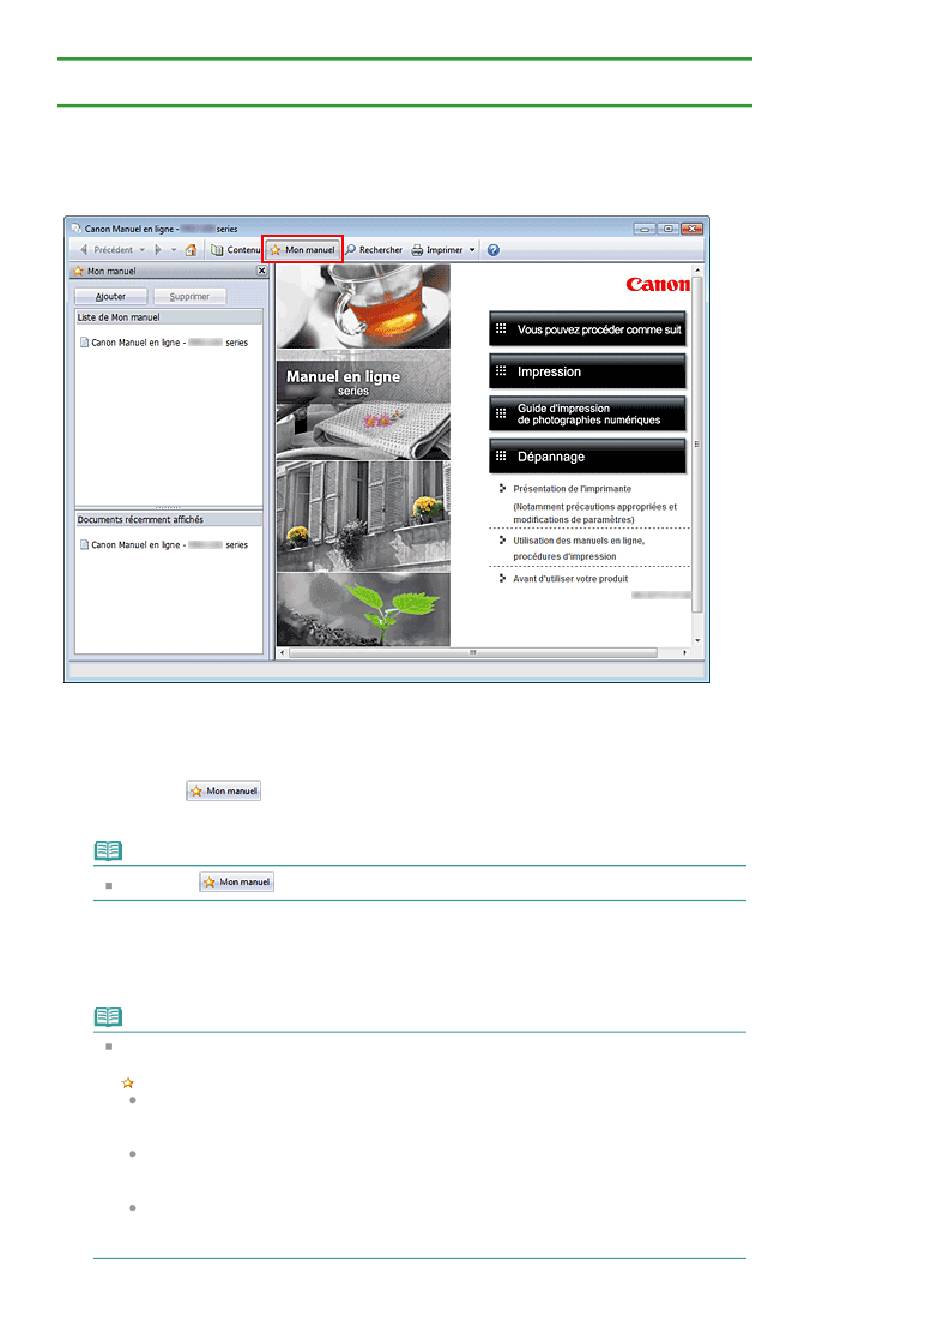Click the Mon manuel button image inside note
This screenshot has height=1344, width=950.
coord(237,882)
